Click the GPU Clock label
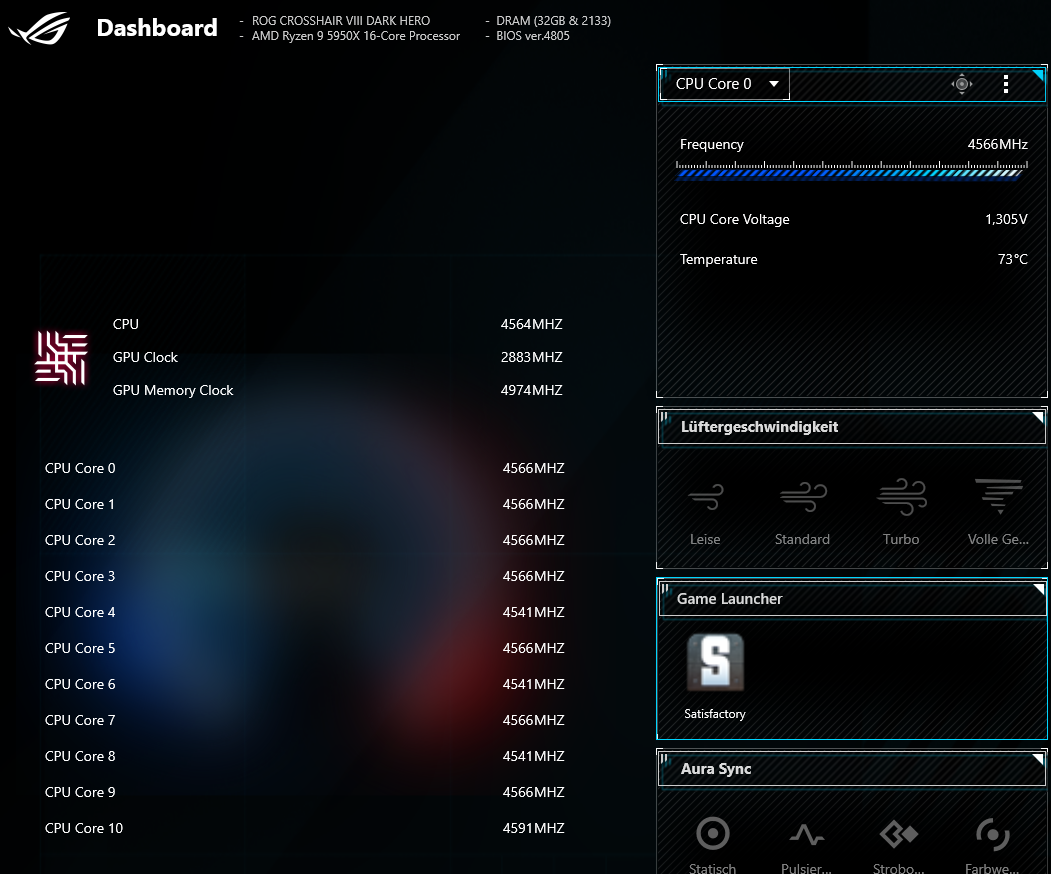The height and width of the screenshot is (874, 1051). click(x=145, y=357)
